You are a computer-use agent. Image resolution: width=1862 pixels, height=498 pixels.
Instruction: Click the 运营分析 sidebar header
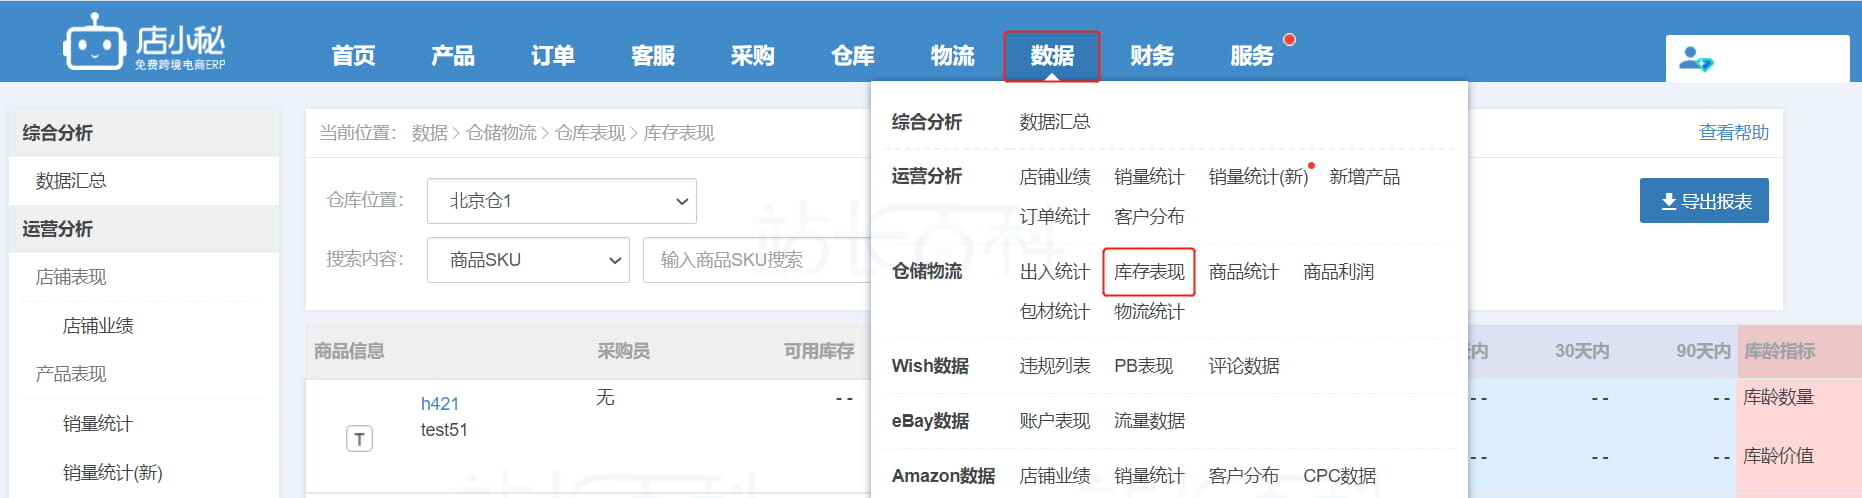(144, 229)
